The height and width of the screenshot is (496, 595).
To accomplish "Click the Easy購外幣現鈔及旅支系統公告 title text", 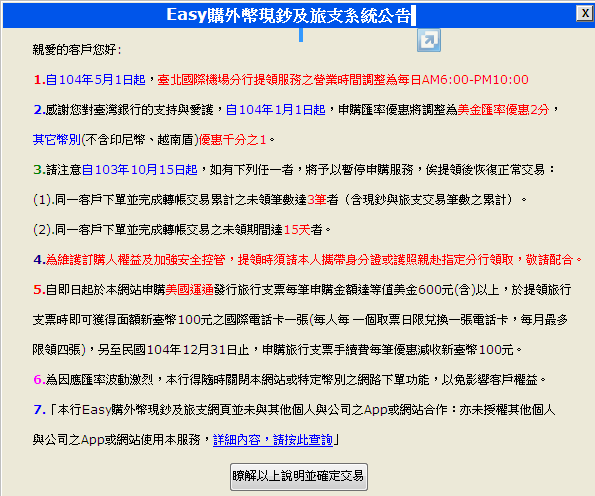I will tap(289, 16).
